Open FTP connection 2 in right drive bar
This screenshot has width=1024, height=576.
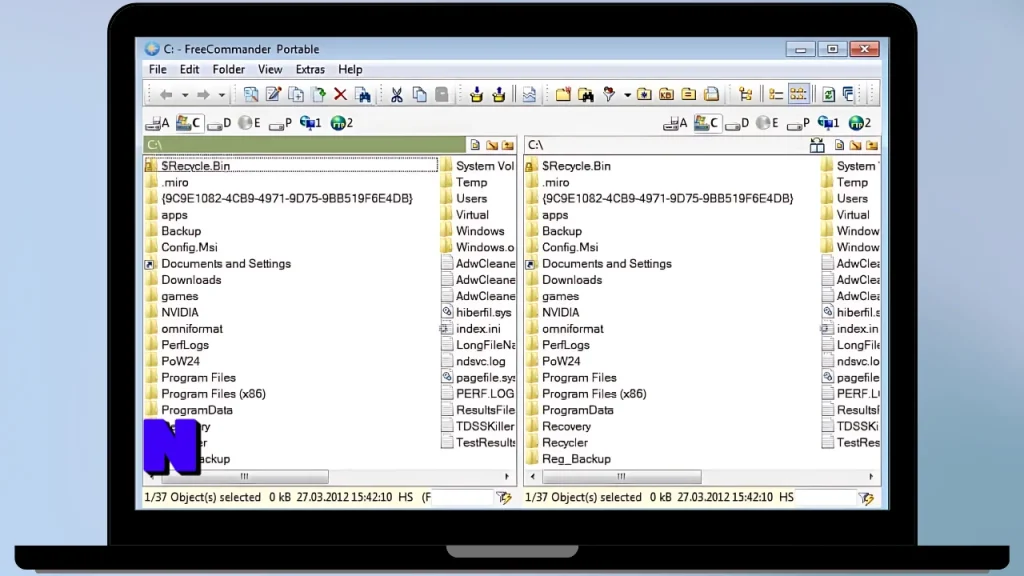pos(859,123)
